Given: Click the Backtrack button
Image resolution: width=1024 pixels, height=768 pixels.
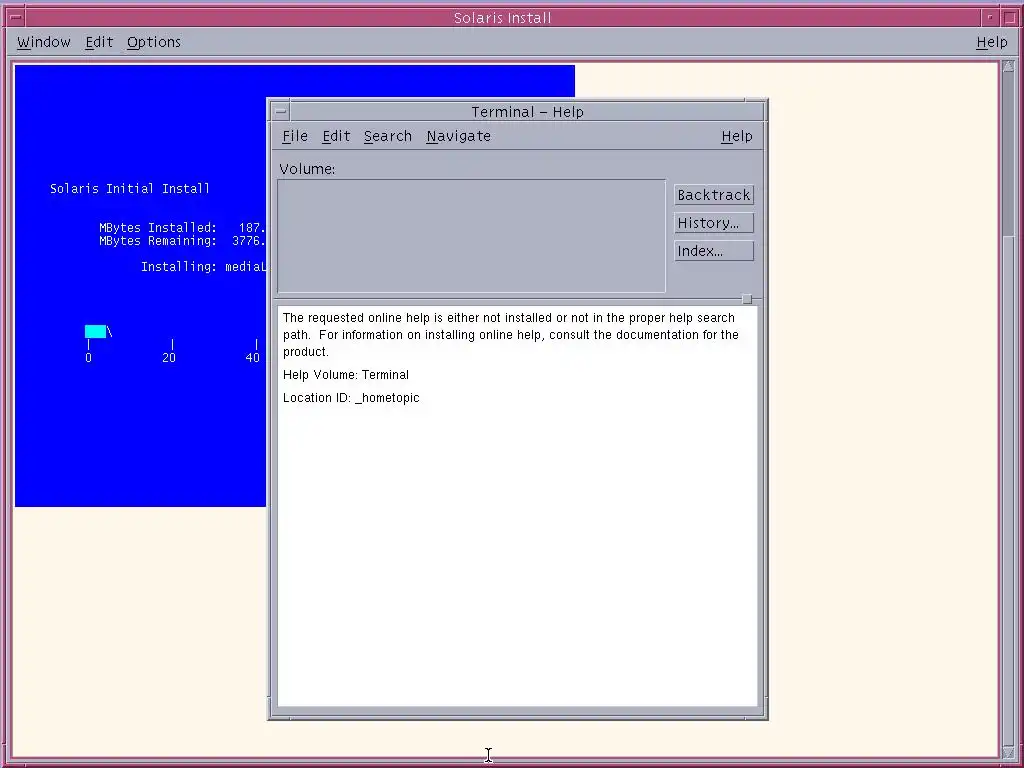Looking at the screenshot, I should [714, 195].
